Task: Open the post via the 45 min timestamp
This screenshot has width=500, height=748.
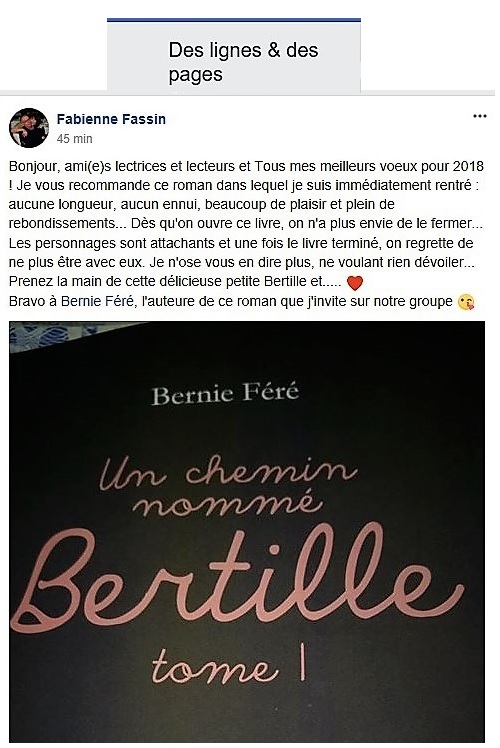Action: (x=74, y=139)
